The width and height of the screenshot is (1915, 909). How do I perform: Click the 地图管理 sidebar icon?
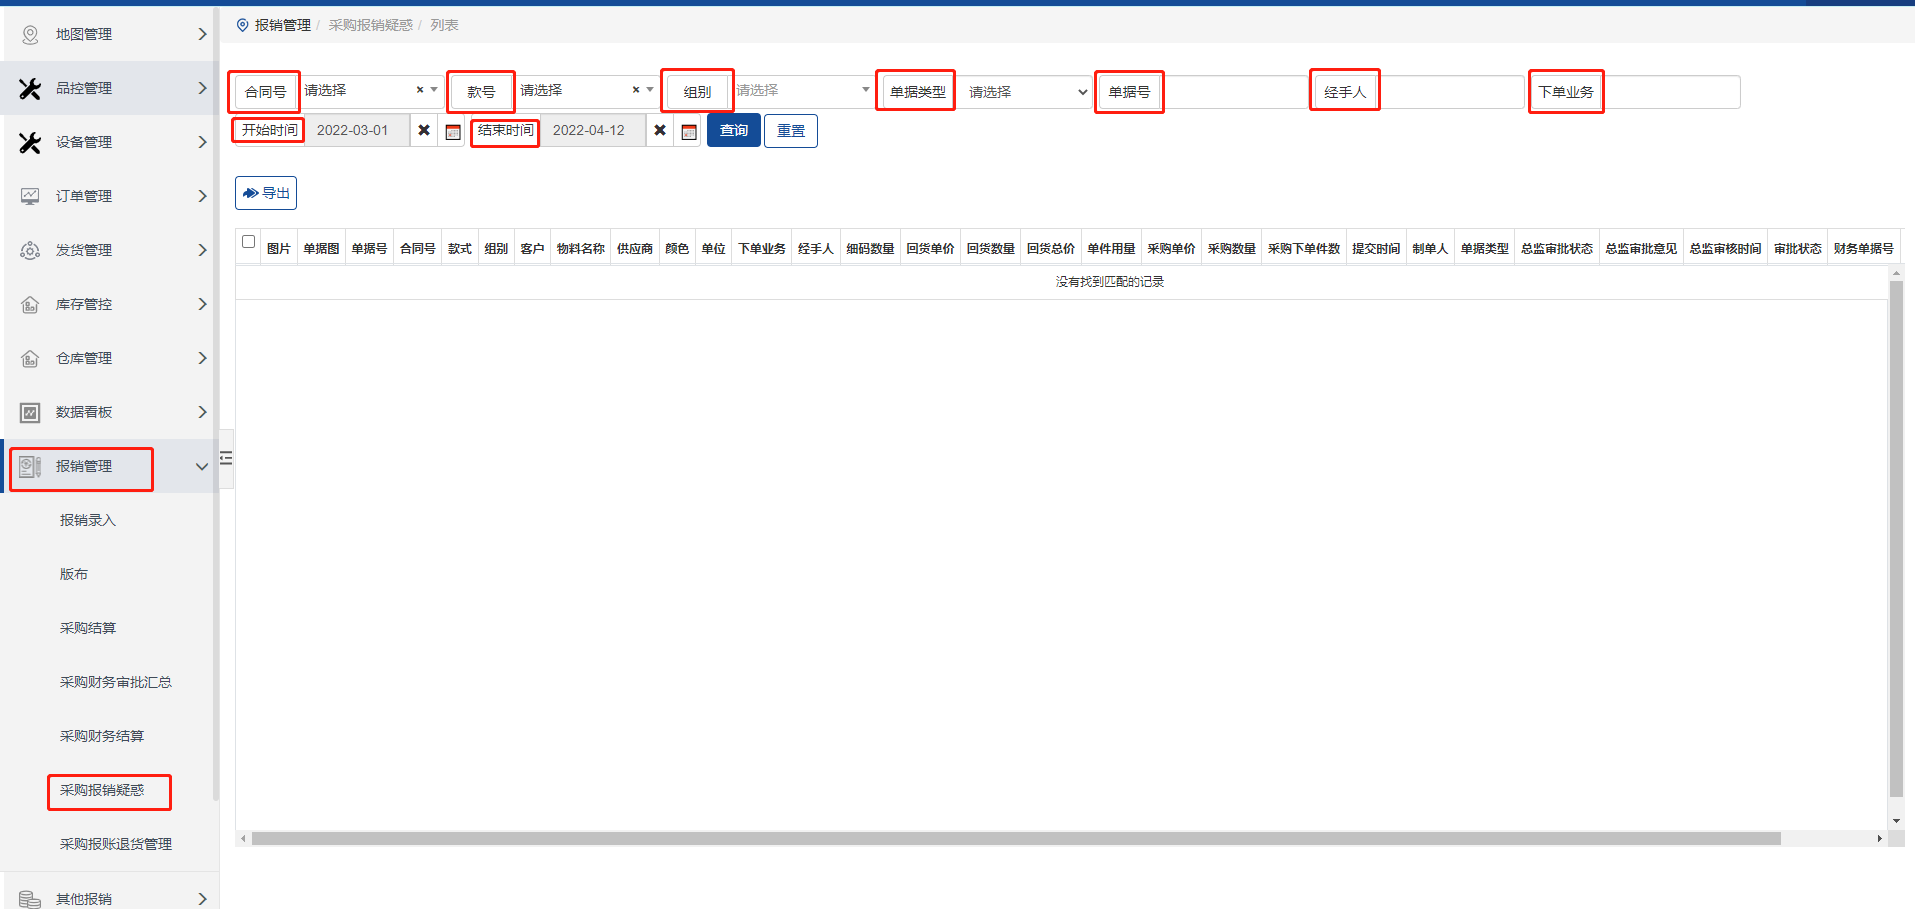point(30,35)
